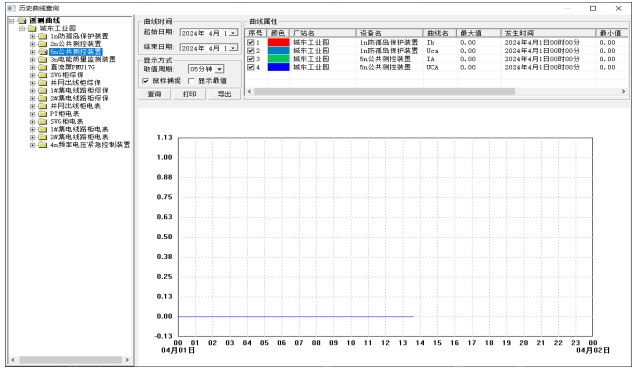Click the red color swatch of curve 1

point(279,42)
